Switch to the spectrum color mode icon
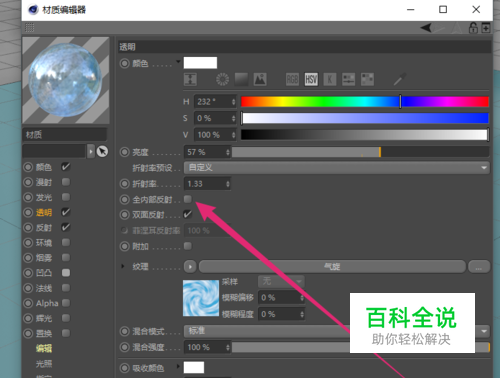Image resolution: width=500 pixels, height=378 pixels. click(x=241, y=79)
